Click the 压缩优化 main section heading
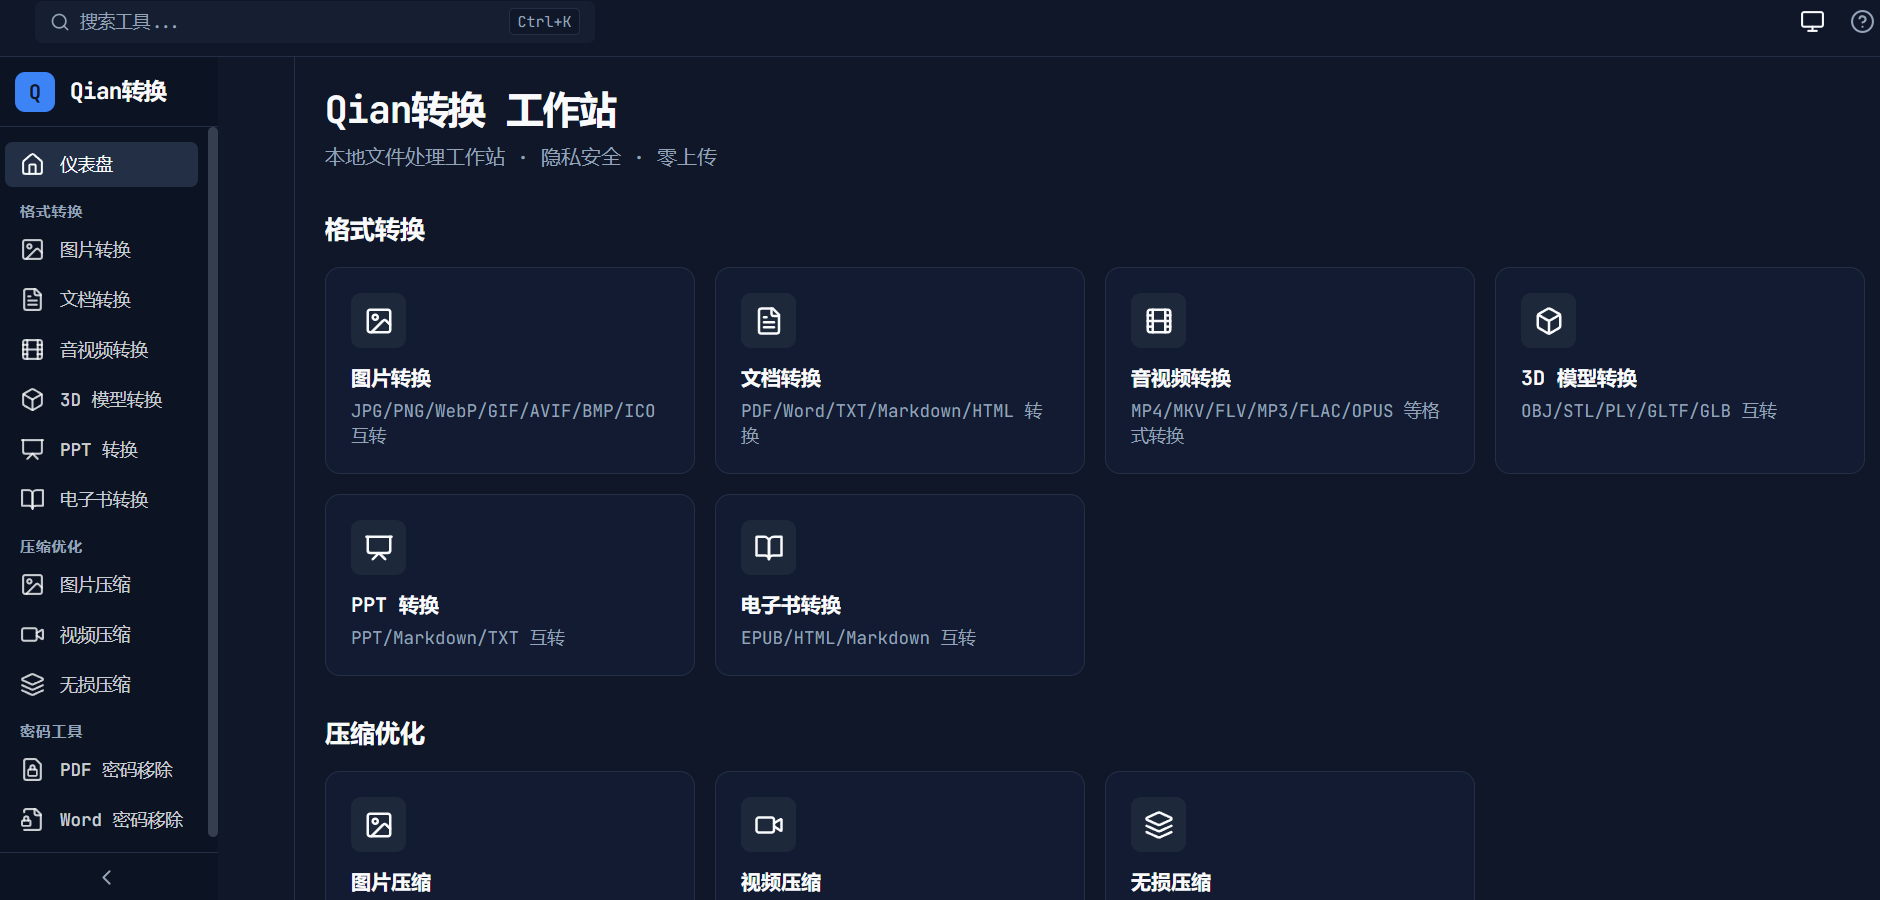Viewport: 1880px width, 900px height. (375, 734)
